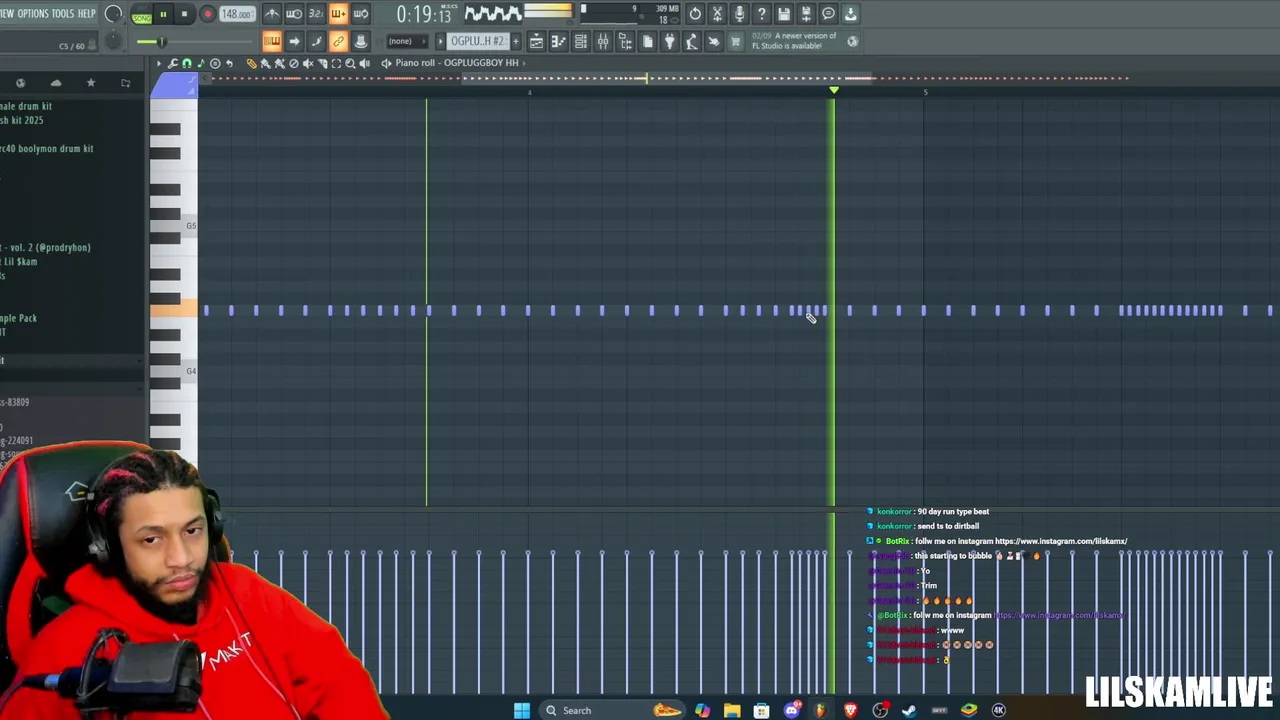1280x720 pixels.
Task: Click the touch controller hand icon
Action: pyautogui.click(x=713, y=41)
